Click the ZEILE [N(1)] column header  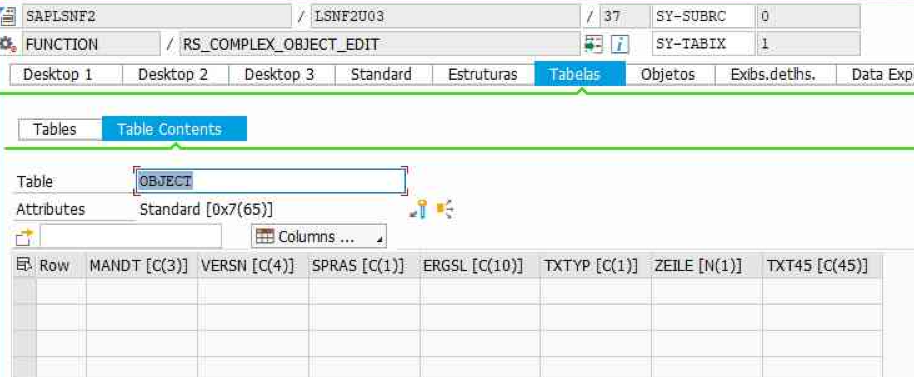point(706,266)
